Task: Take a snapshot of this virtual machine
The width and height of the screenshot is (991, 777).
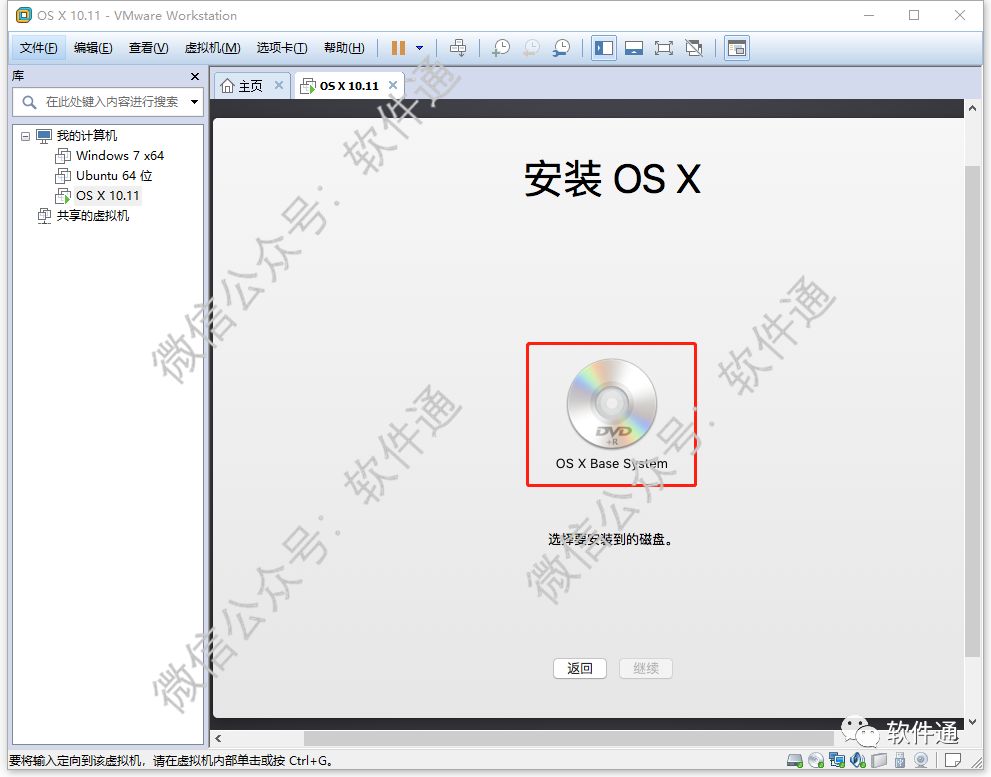Action: click(501, 48)
